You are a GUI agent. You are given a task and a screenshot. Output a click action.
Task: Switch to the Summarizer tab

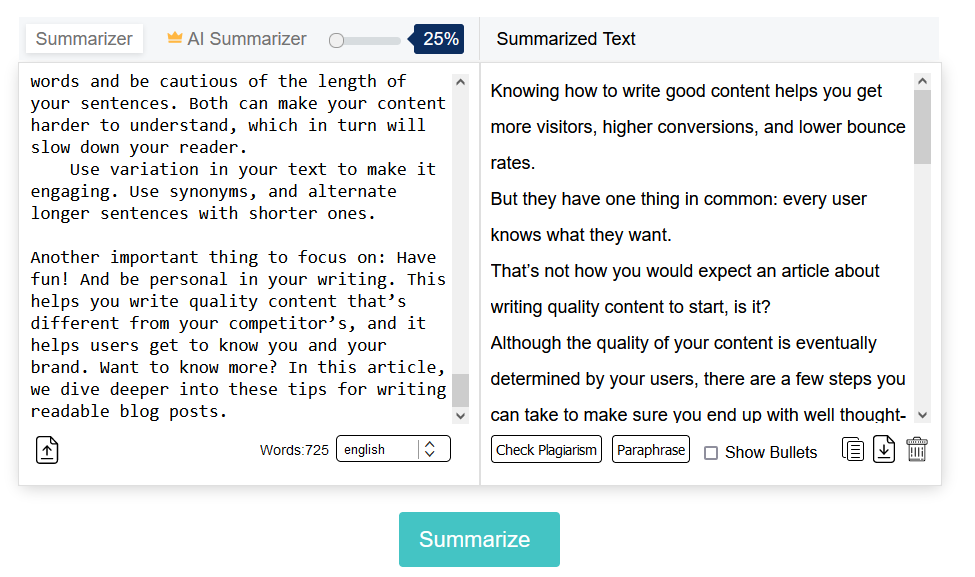84,39
